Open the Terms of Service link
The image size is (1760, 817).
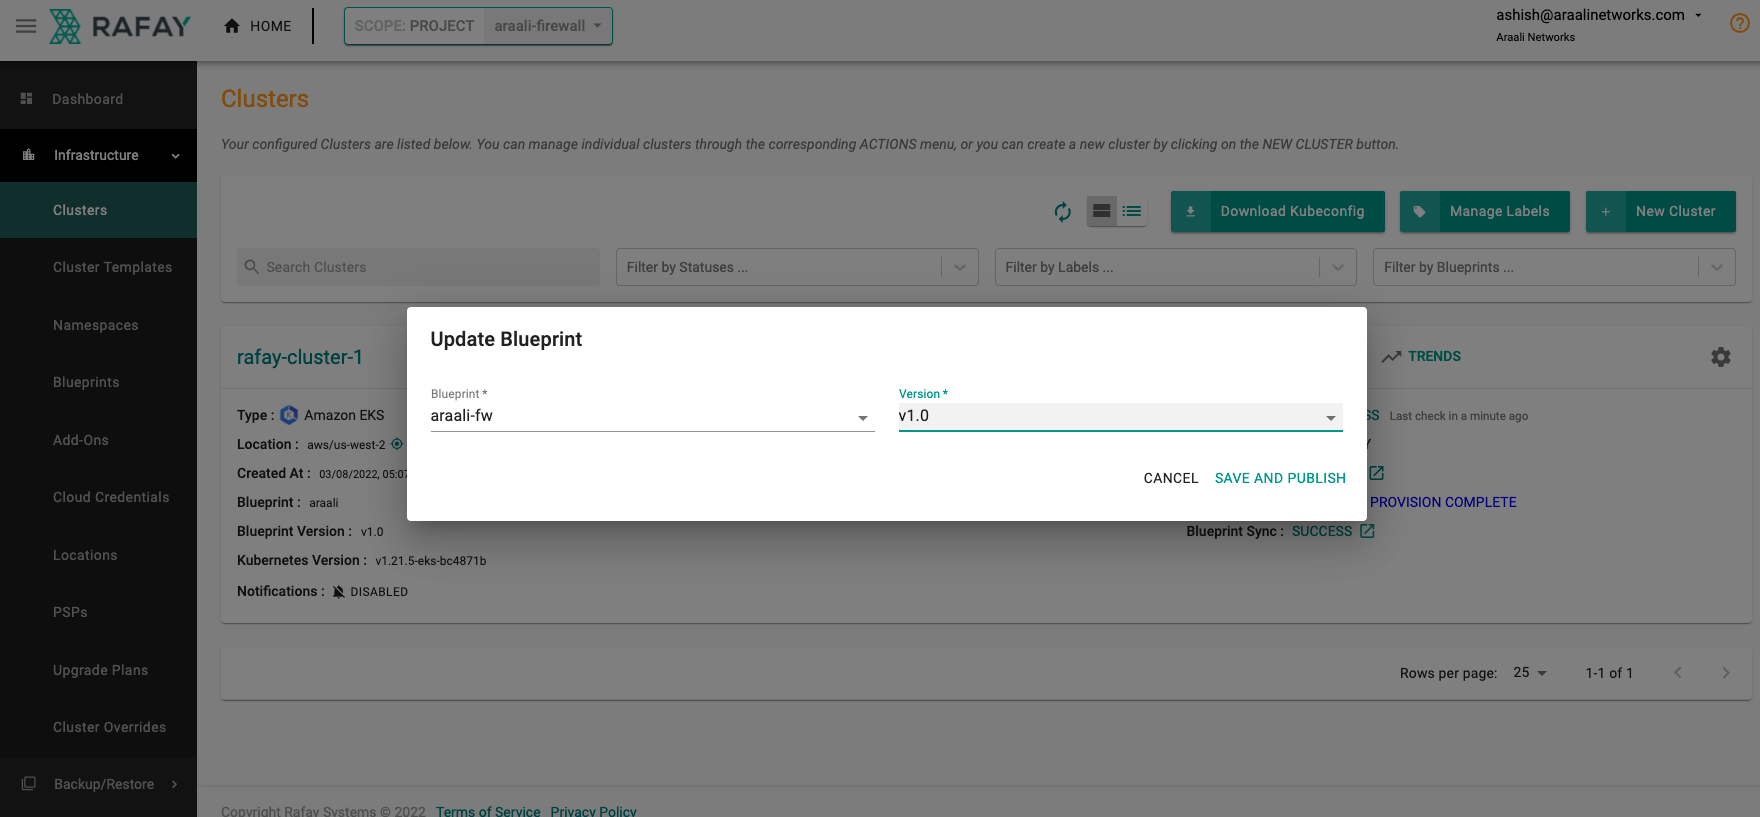coord(488,811)
